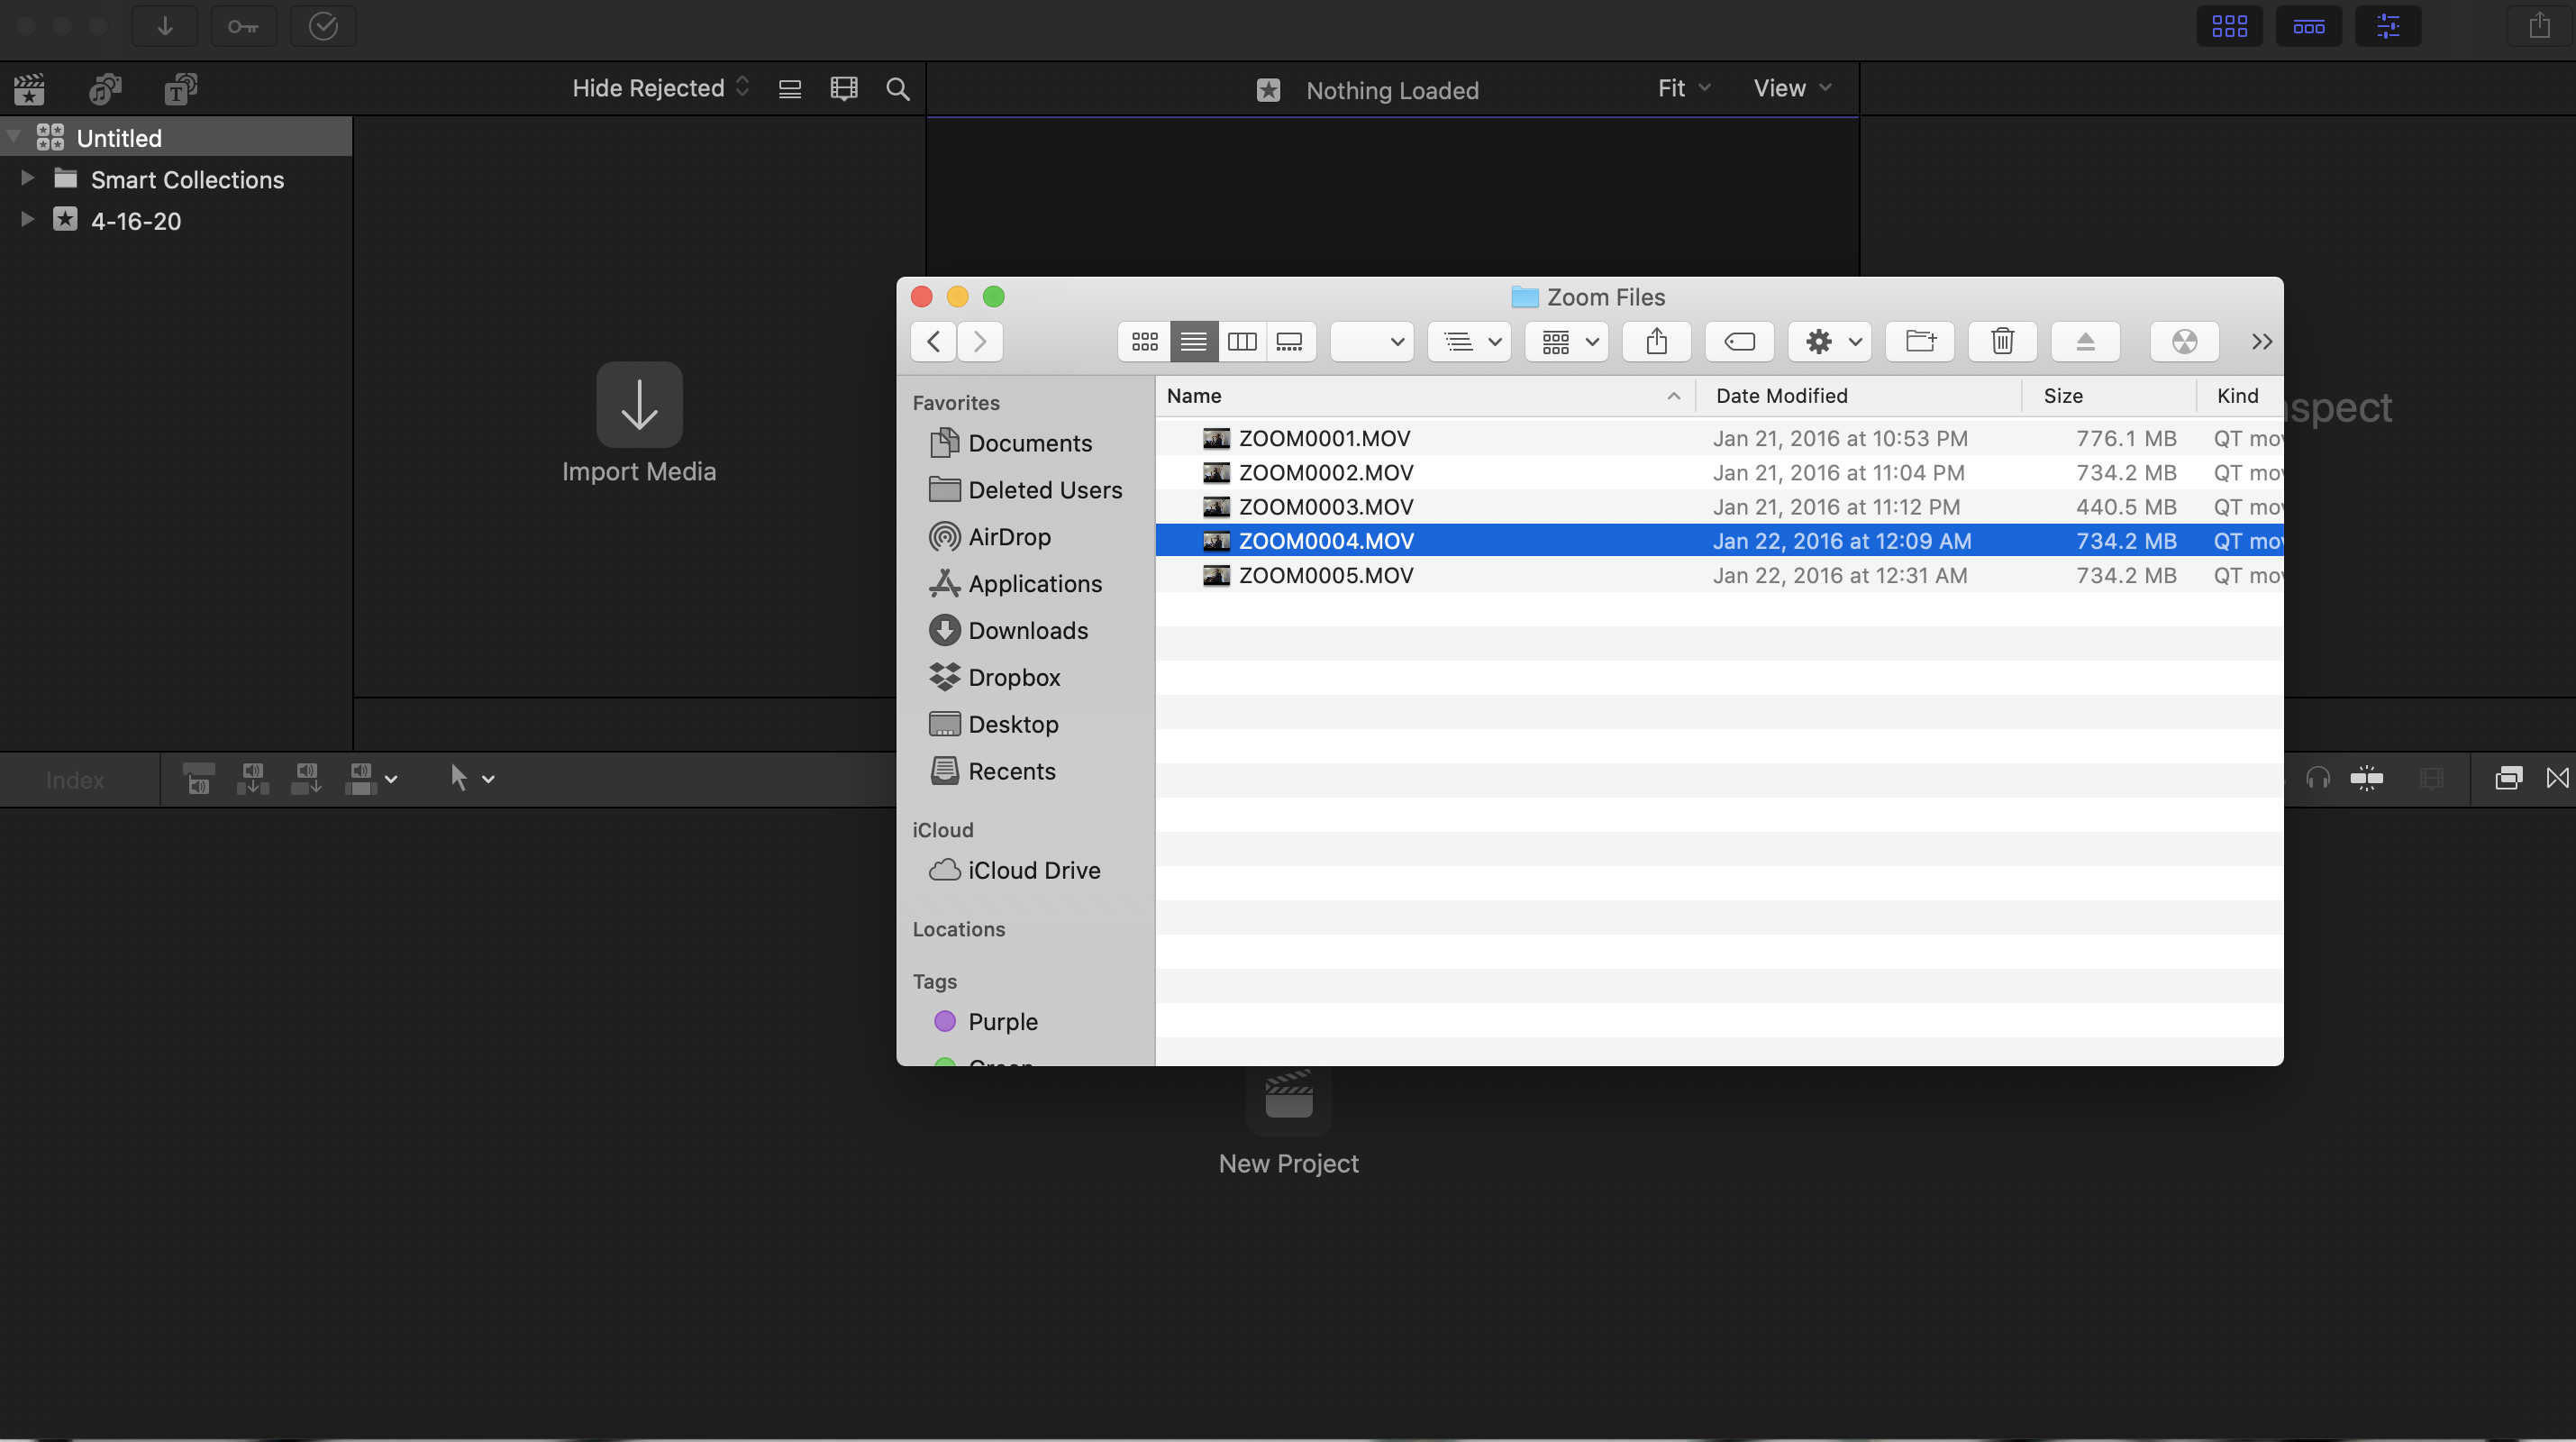Image resolution: width=2576 pixels, height=1442 pixels.
Task: Open Photos and Audio sidebar icon
Action: (105, 89)
